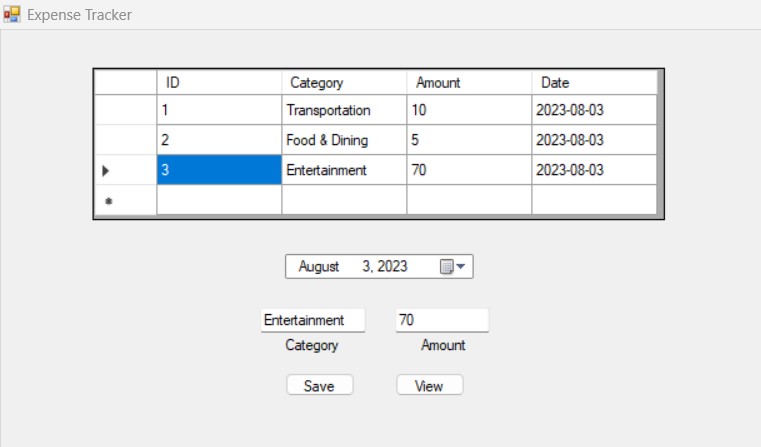Screen dimensions: 761x447
Task: Open the date picker calendar dropdown
Action: (455, 266)
